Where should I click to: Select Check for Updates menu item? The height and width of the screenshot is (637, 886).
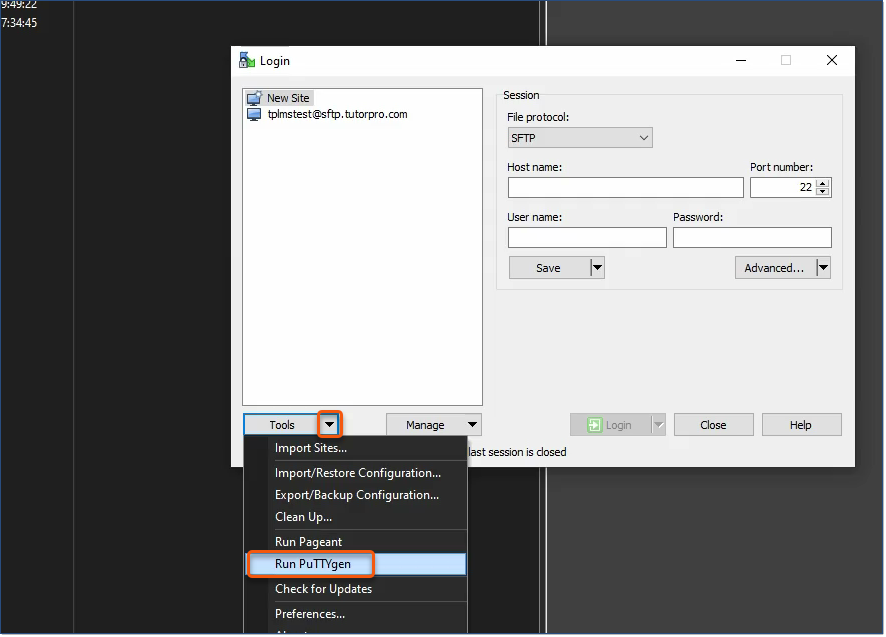coord(356,590)
